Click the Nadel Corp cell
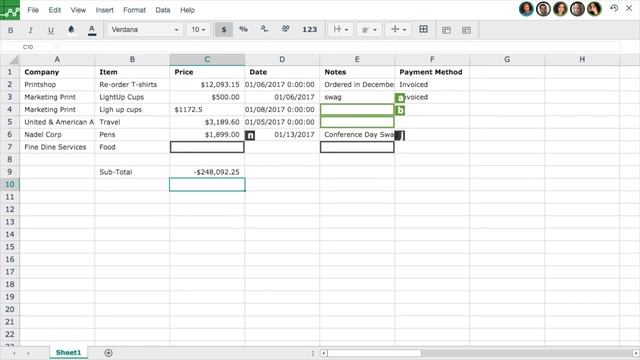Screen dimensions: 640x360 (57, 134)
